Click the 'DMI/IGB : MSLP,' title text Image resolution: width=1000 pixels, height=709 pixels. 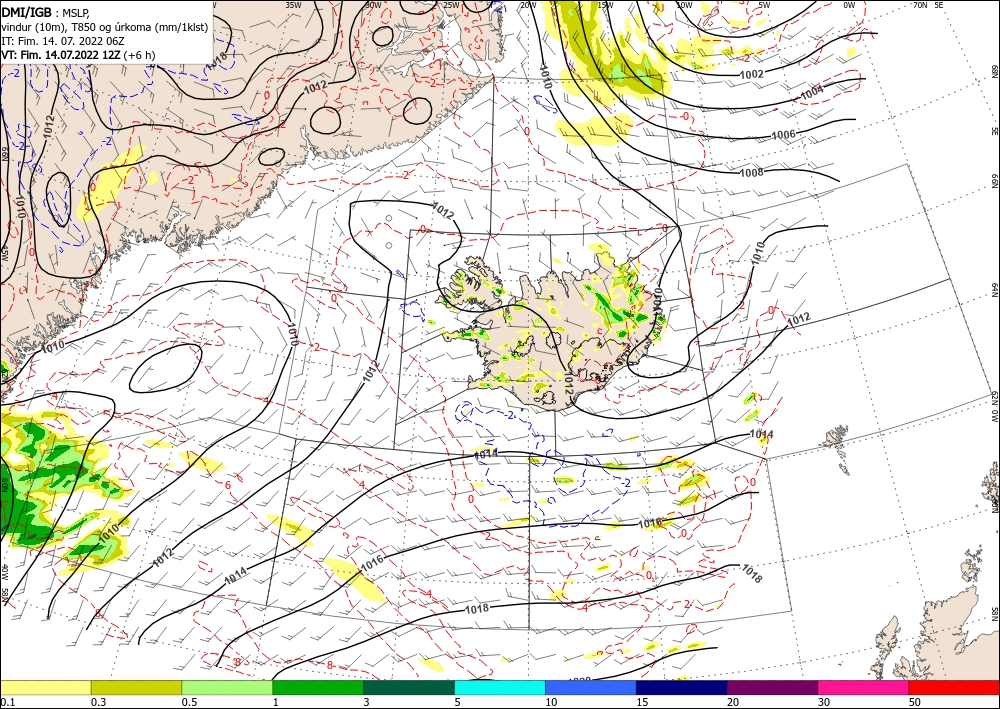tap(45, 12)
